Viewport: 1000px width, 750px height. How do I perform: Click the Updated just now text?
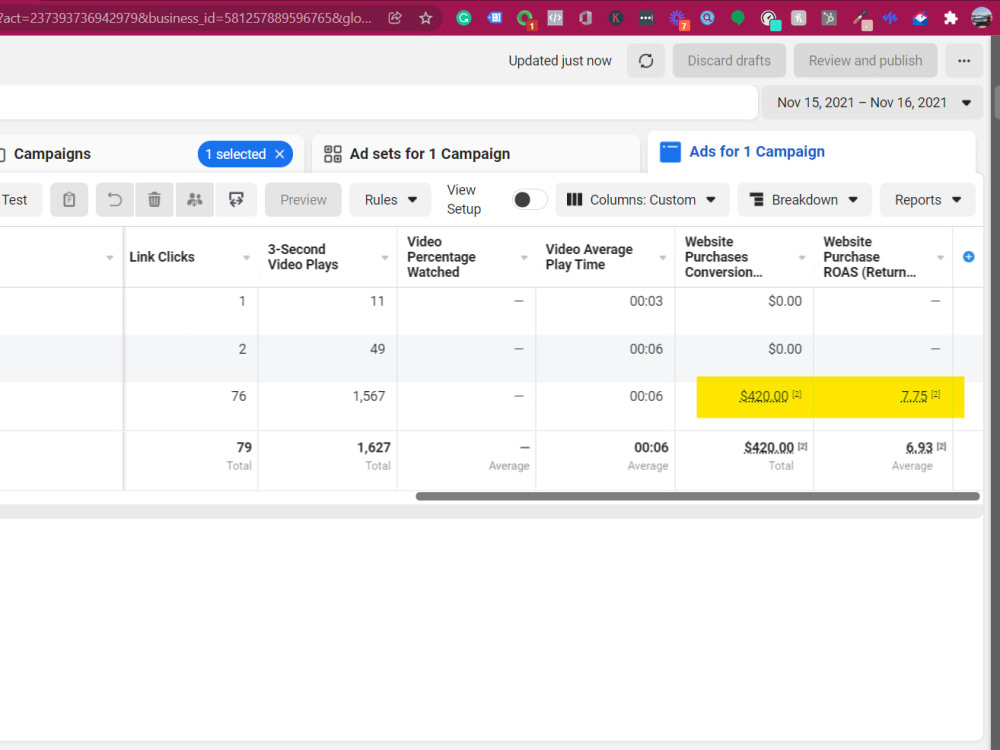pos(560,61)
